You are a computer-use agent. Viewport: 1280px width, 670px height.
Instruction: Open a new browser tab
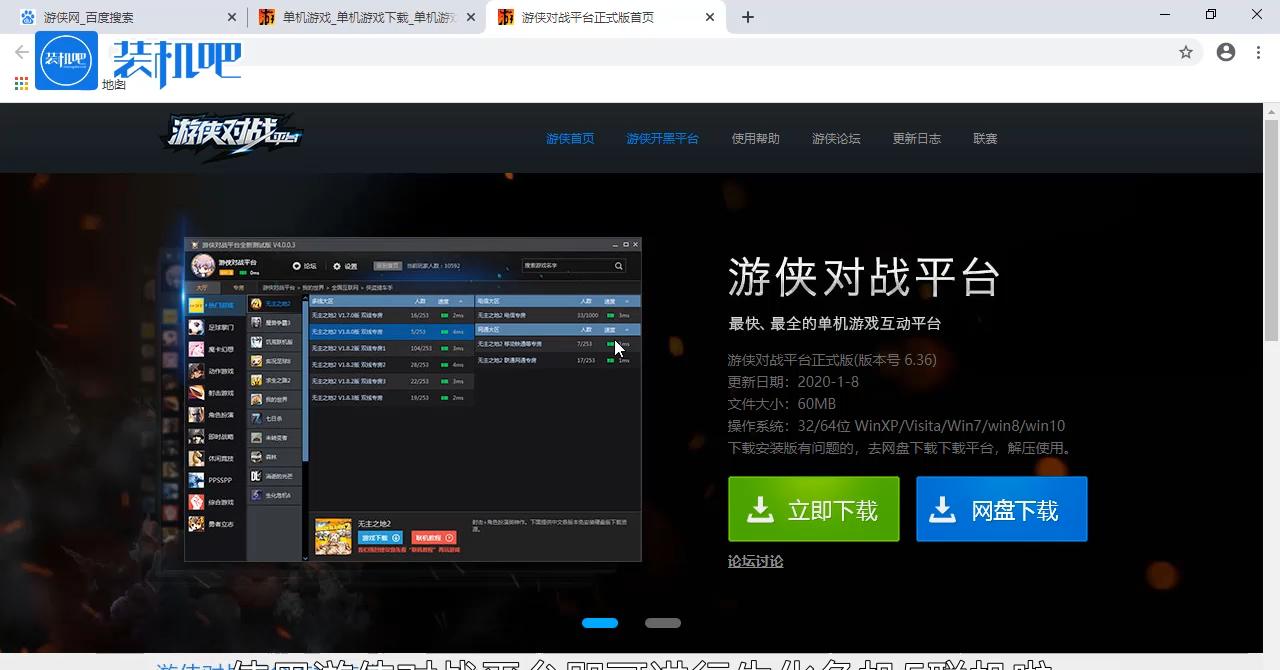pos(748,17)
